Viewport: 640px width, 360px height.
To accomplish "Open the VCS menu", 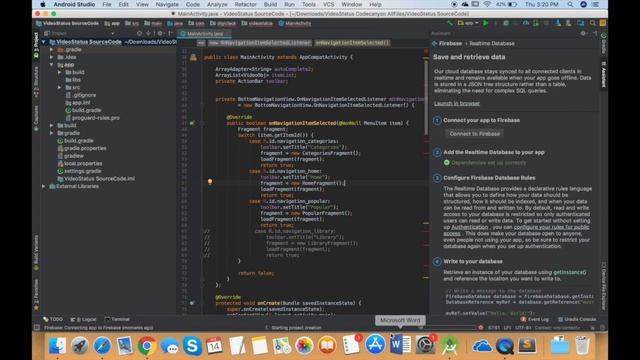I will coord(329,4).
